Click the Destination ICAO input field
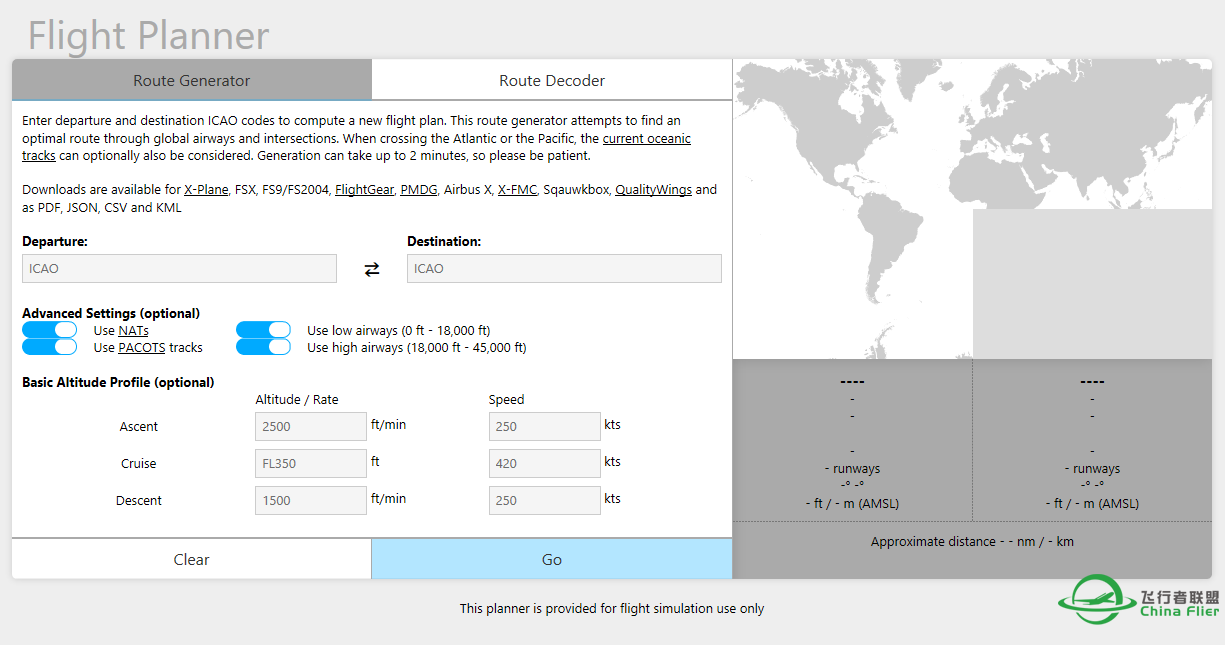Screen dimensions: 1225x645 click(564, 269)
